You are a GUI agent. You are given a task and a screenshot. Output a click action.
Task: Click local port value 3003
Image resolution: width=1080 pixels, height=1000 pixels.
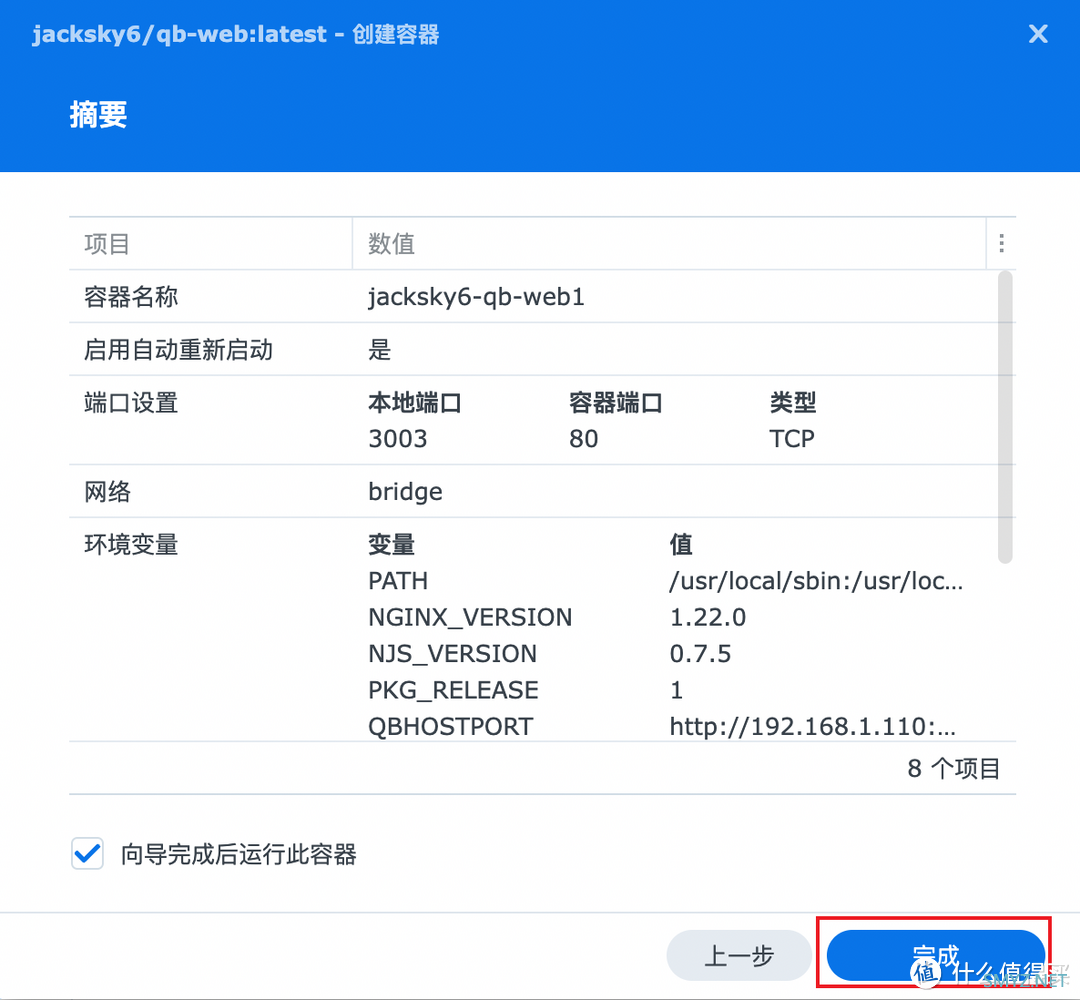tap(397, 439)
